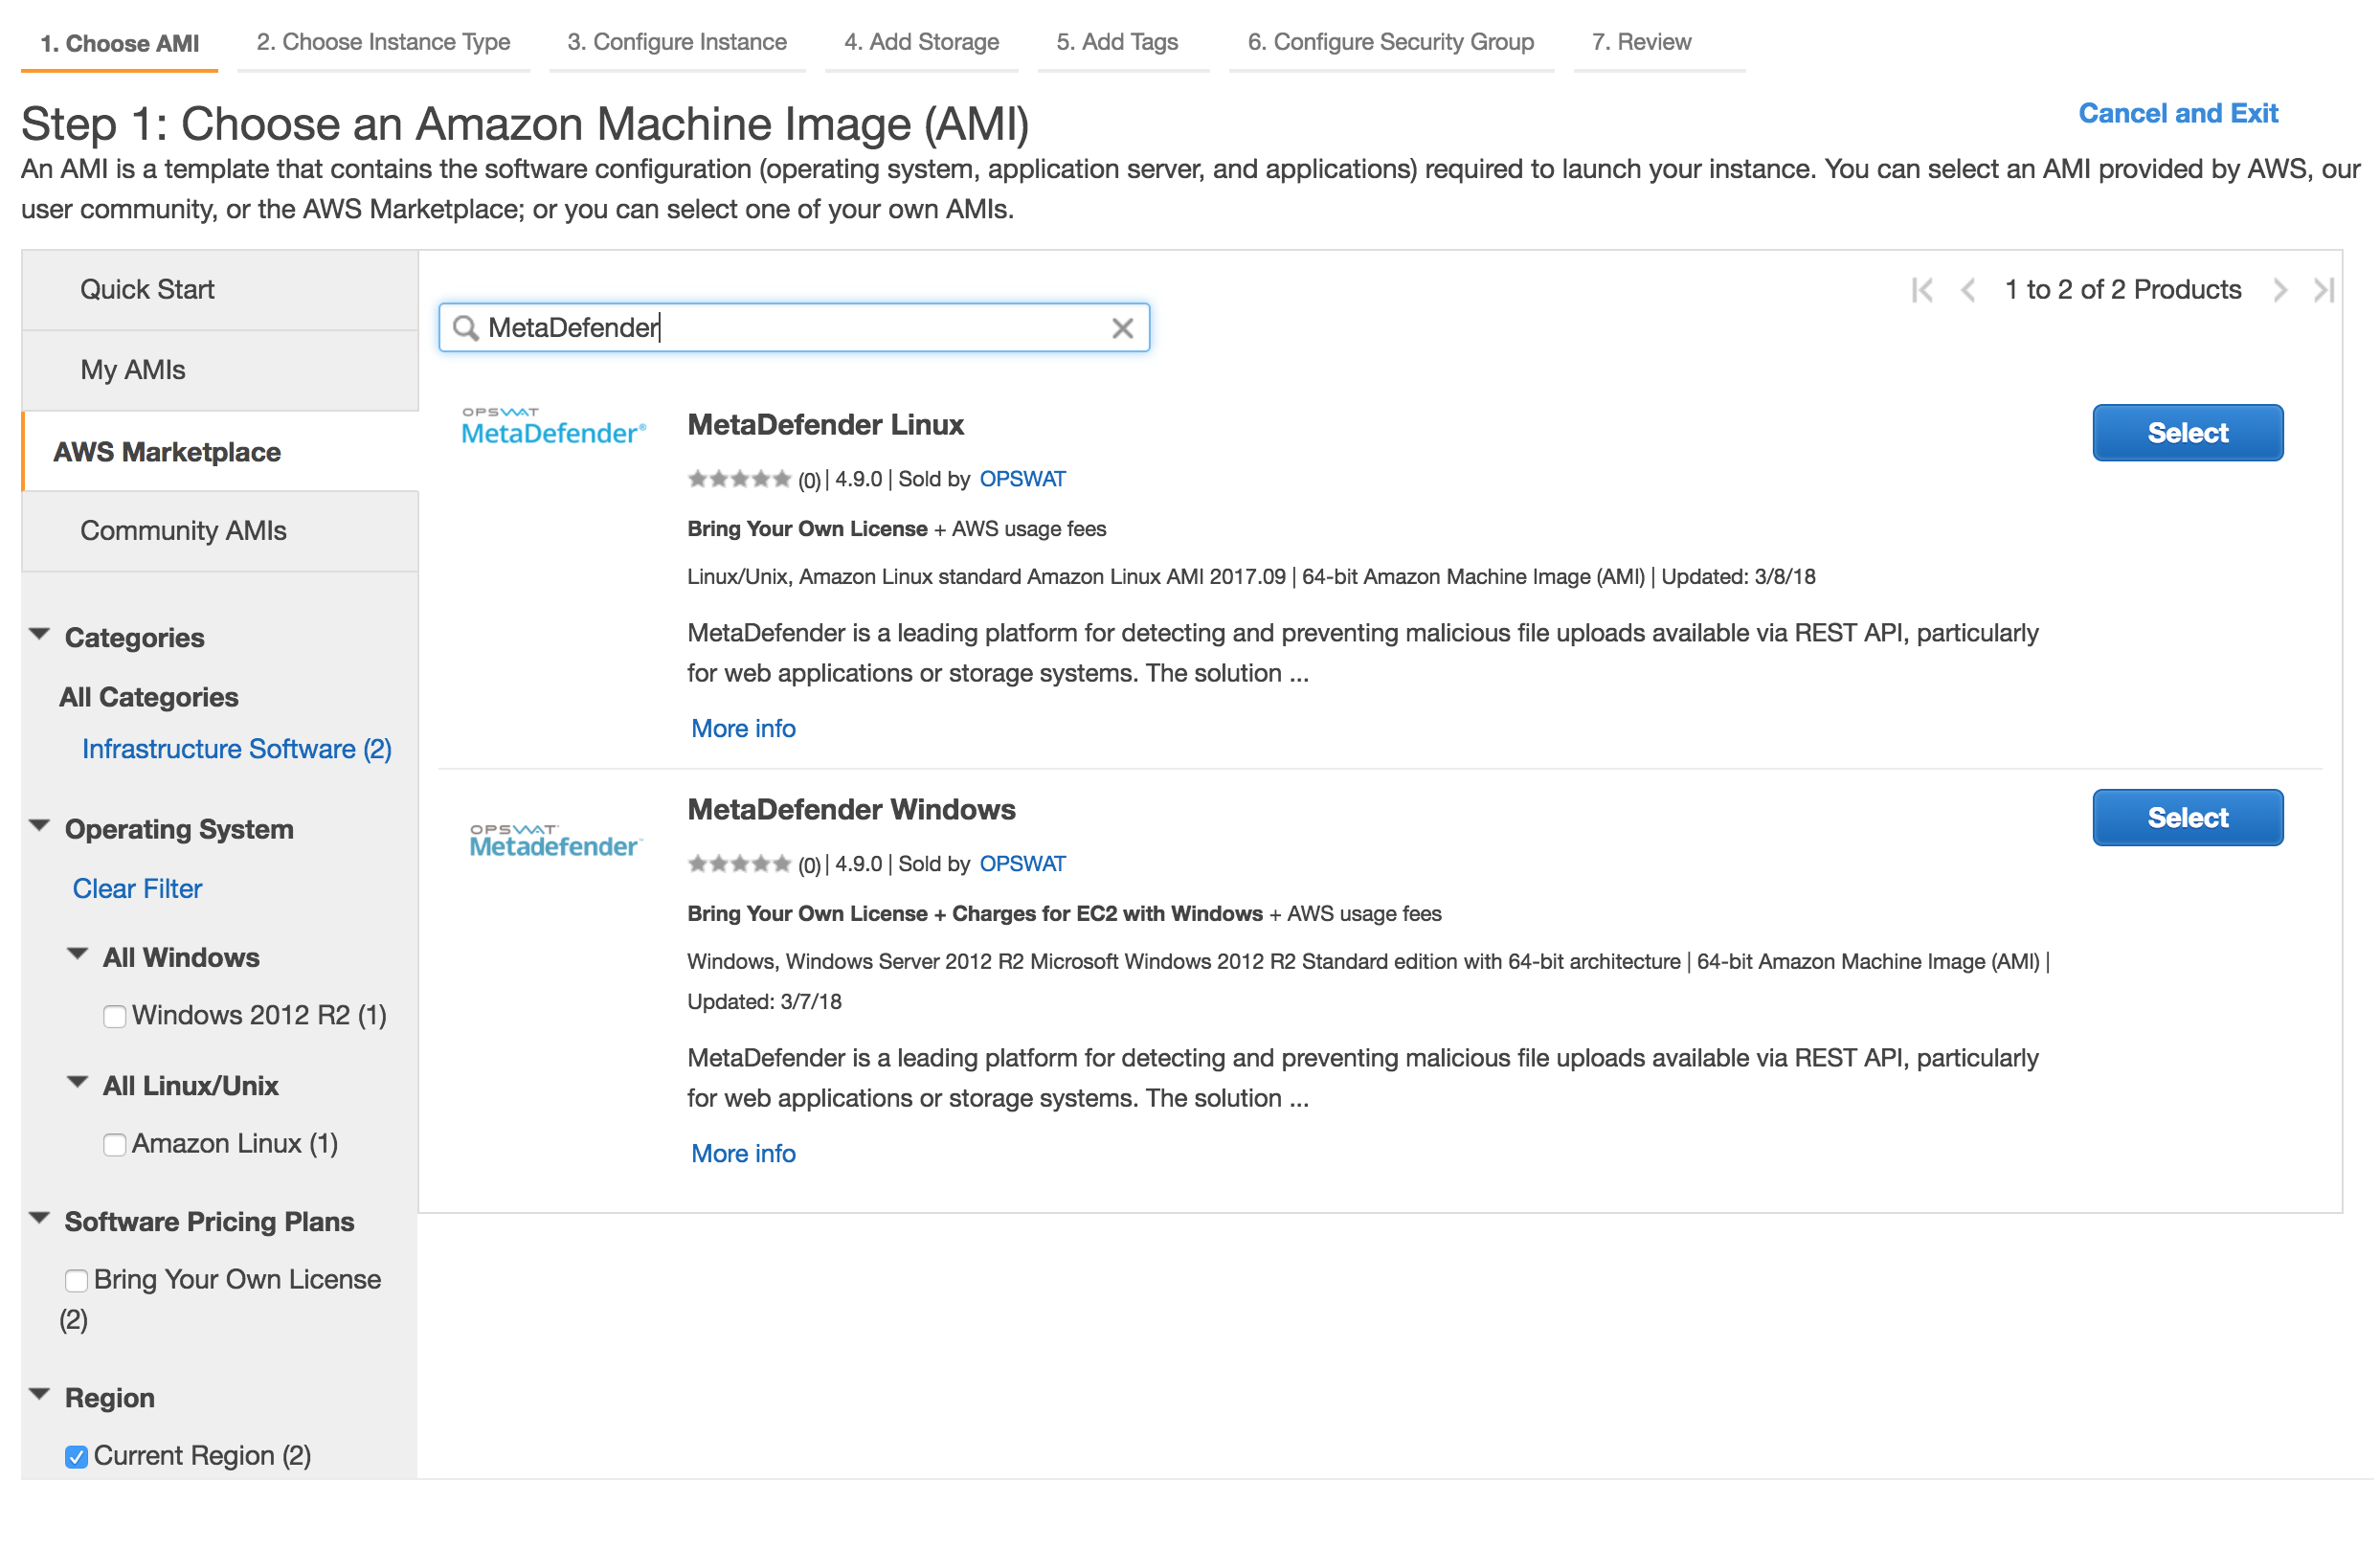Image resolution: width=2380 pixels, height=1549 pixels.
Task: Collapse the Categories section
Action: point(40,635)
